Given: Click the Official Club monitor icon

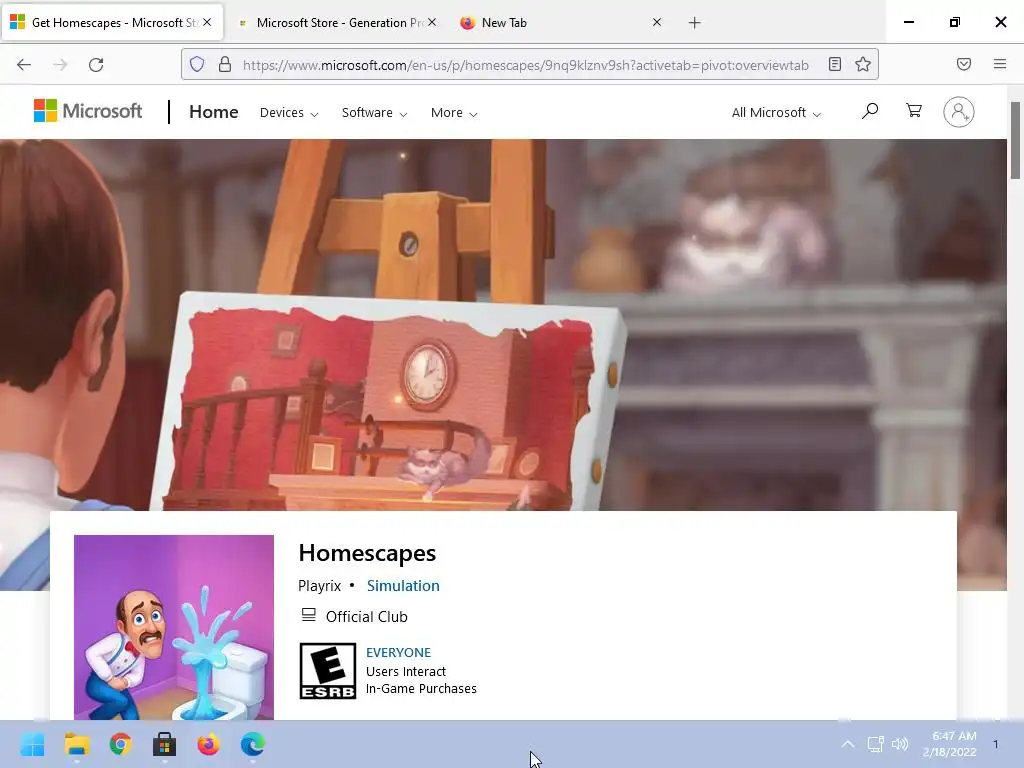Looking at the screenshot, I should point(308,615).
